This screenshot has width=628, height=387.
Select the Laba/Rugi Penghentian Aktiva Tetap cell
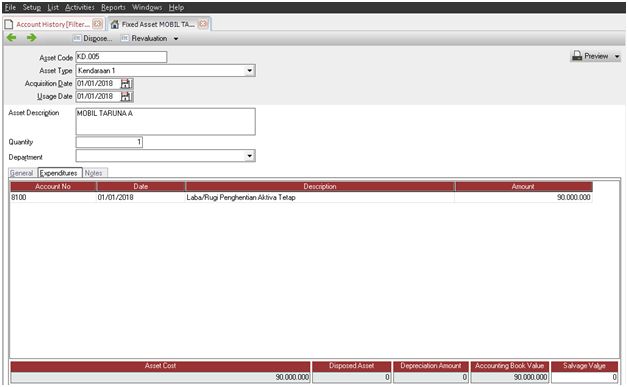click(320, 197)
